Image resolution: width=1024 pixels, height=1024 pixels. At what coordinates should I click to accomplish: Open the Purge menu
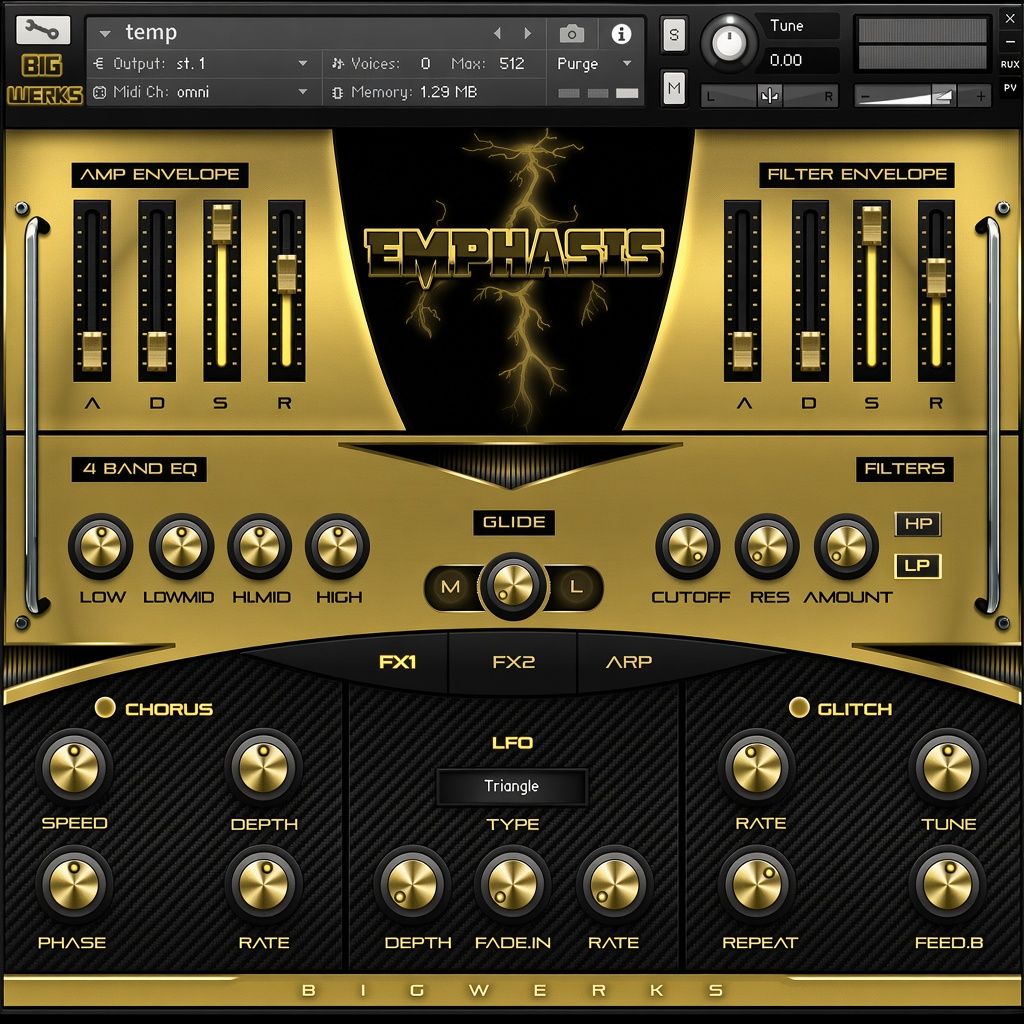pos(594,64)
